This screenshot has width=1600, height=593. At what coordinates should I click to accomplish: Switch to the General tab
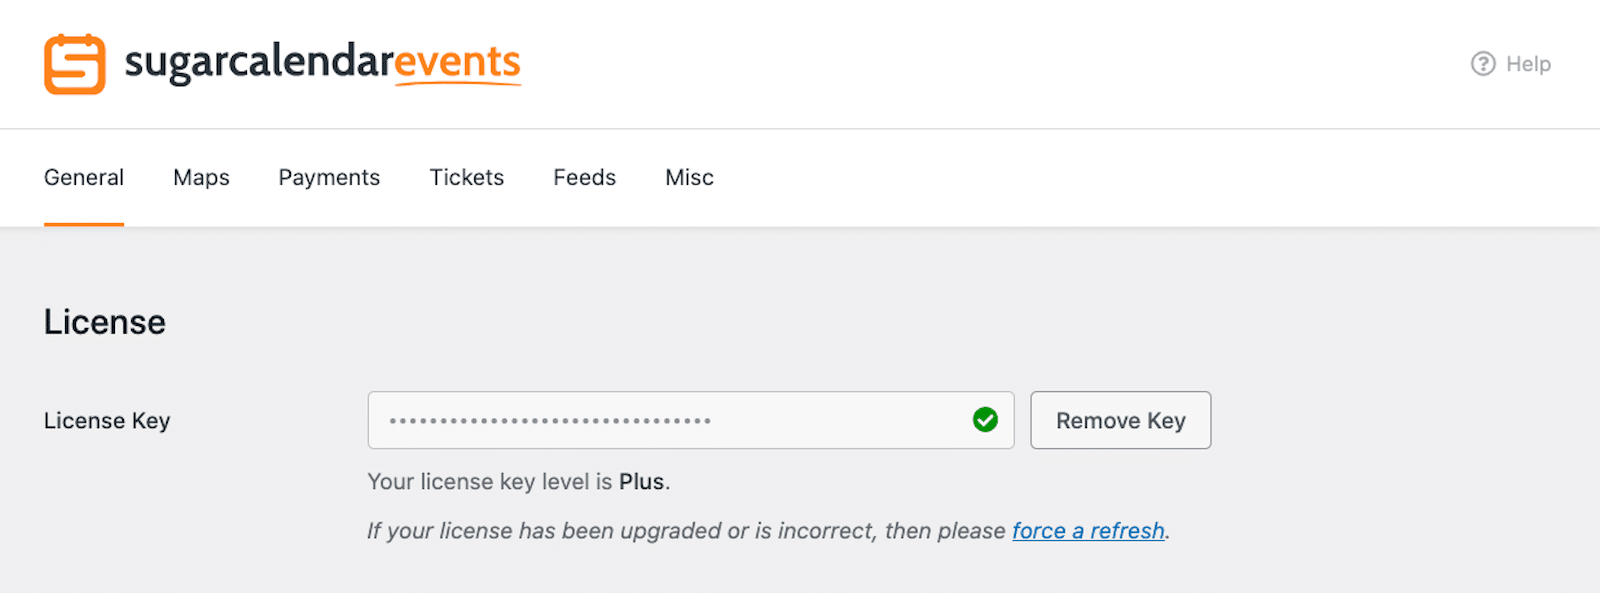click(84, 178)
